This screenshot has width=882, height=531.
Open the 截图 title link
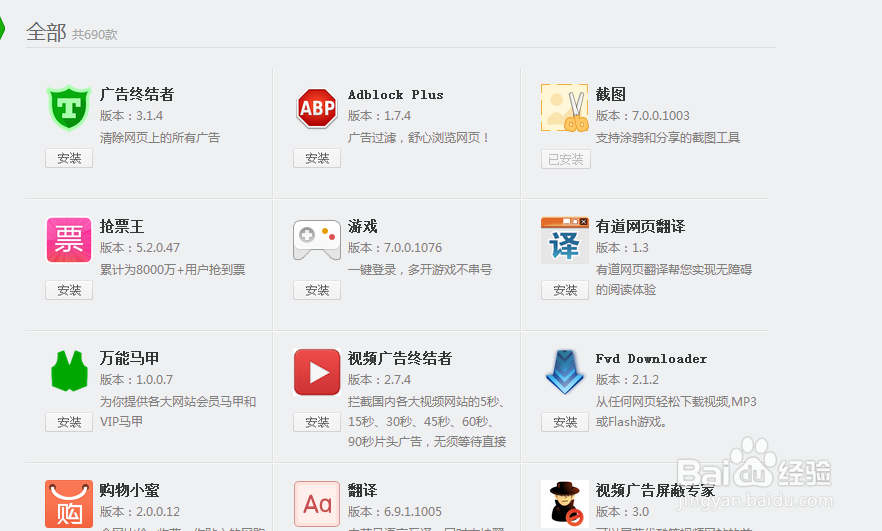610,94
